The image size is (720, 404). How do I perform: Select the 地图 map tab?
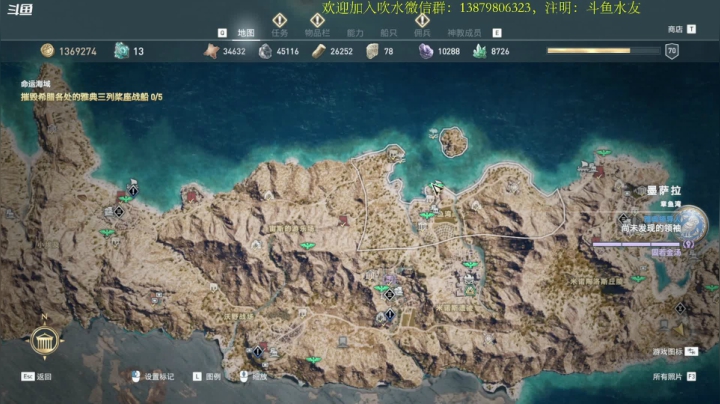pos(246,33)
